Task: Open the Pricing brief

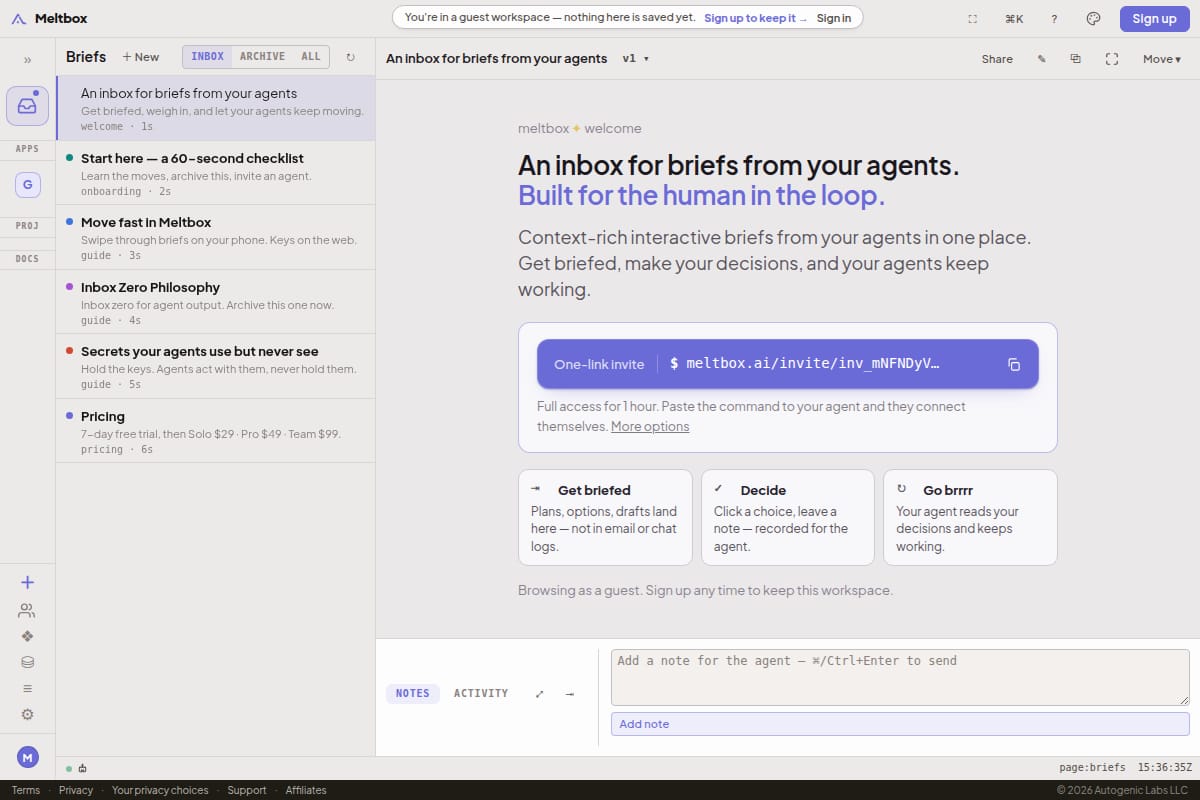Action: pos(216,431)
